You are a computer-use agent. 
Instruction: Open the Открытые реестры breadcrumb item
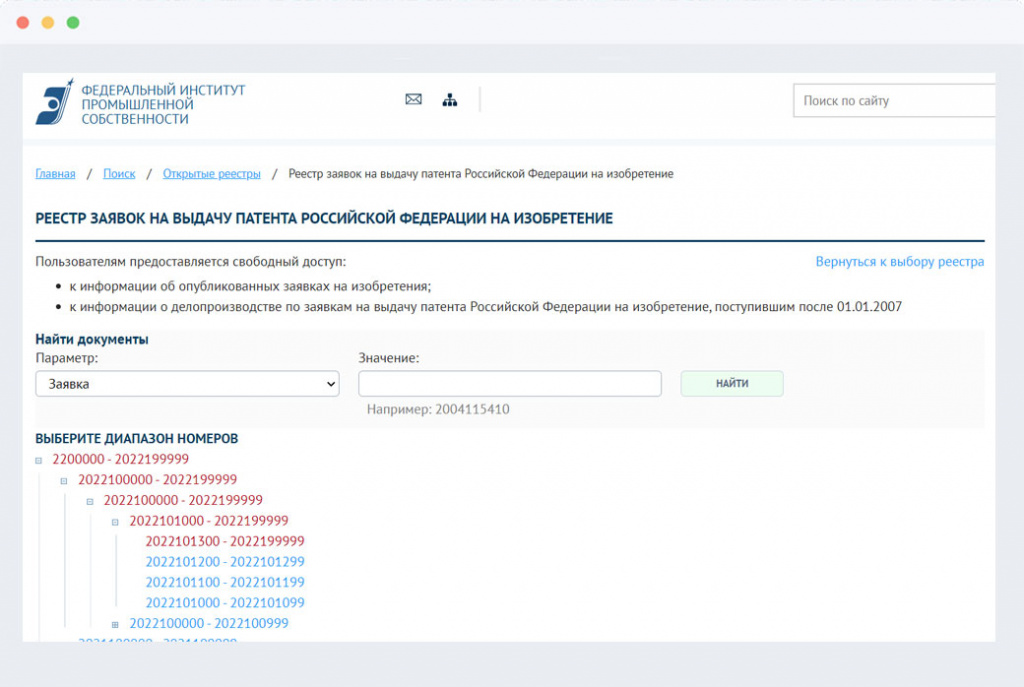pos(211,173)
